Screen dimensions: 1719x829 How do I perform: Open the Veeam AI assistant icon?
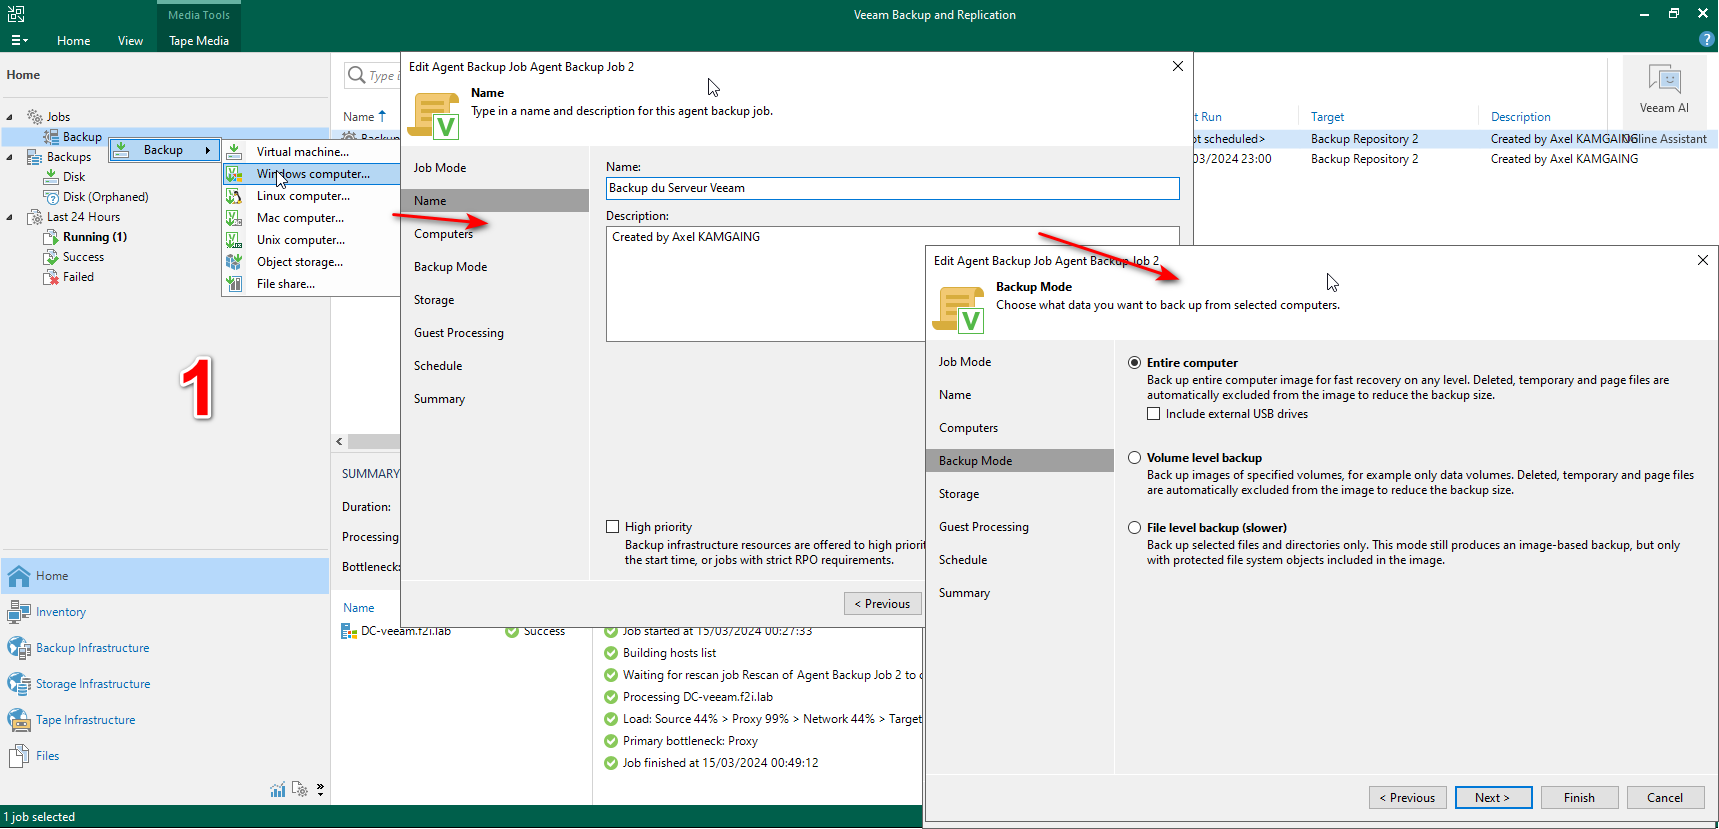[1664, 79]
